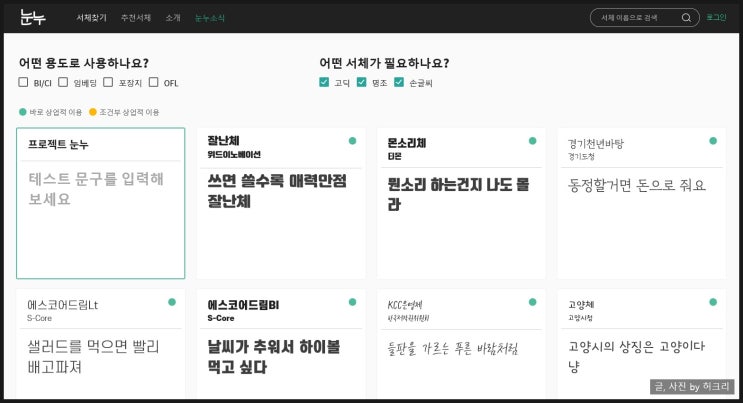Click the green dot on 경기천년바탕 card
The height and width of the screenshot is (403, 743).
713,141
